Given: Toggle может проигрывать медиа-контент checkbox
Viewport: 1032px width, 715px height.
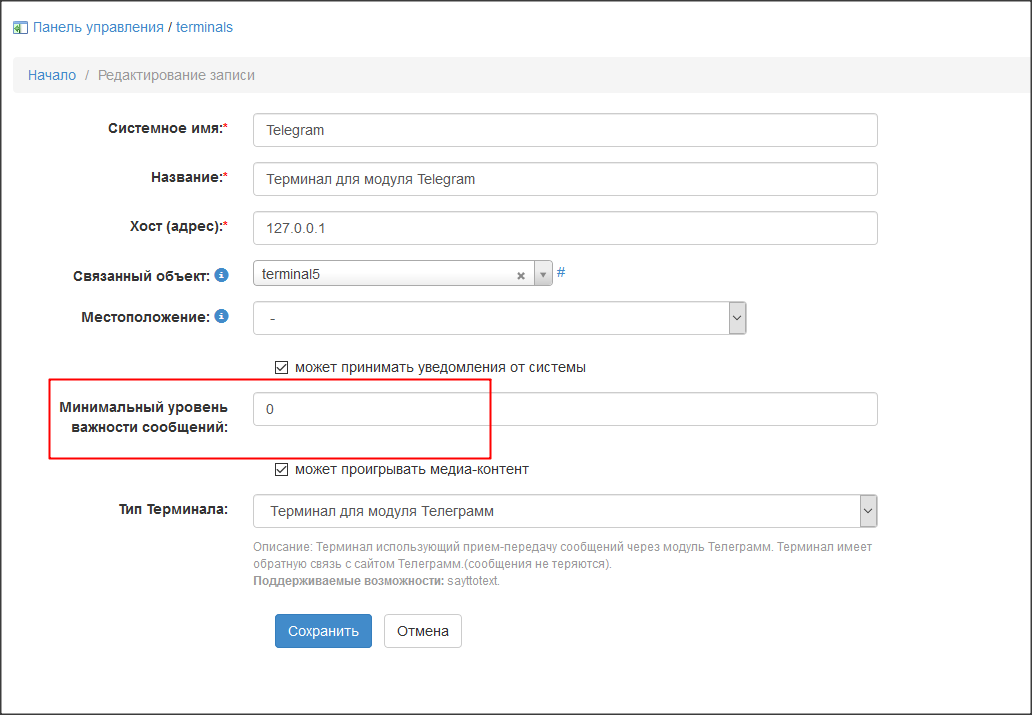Looking at the screenshot, I should tap(282, 469).
